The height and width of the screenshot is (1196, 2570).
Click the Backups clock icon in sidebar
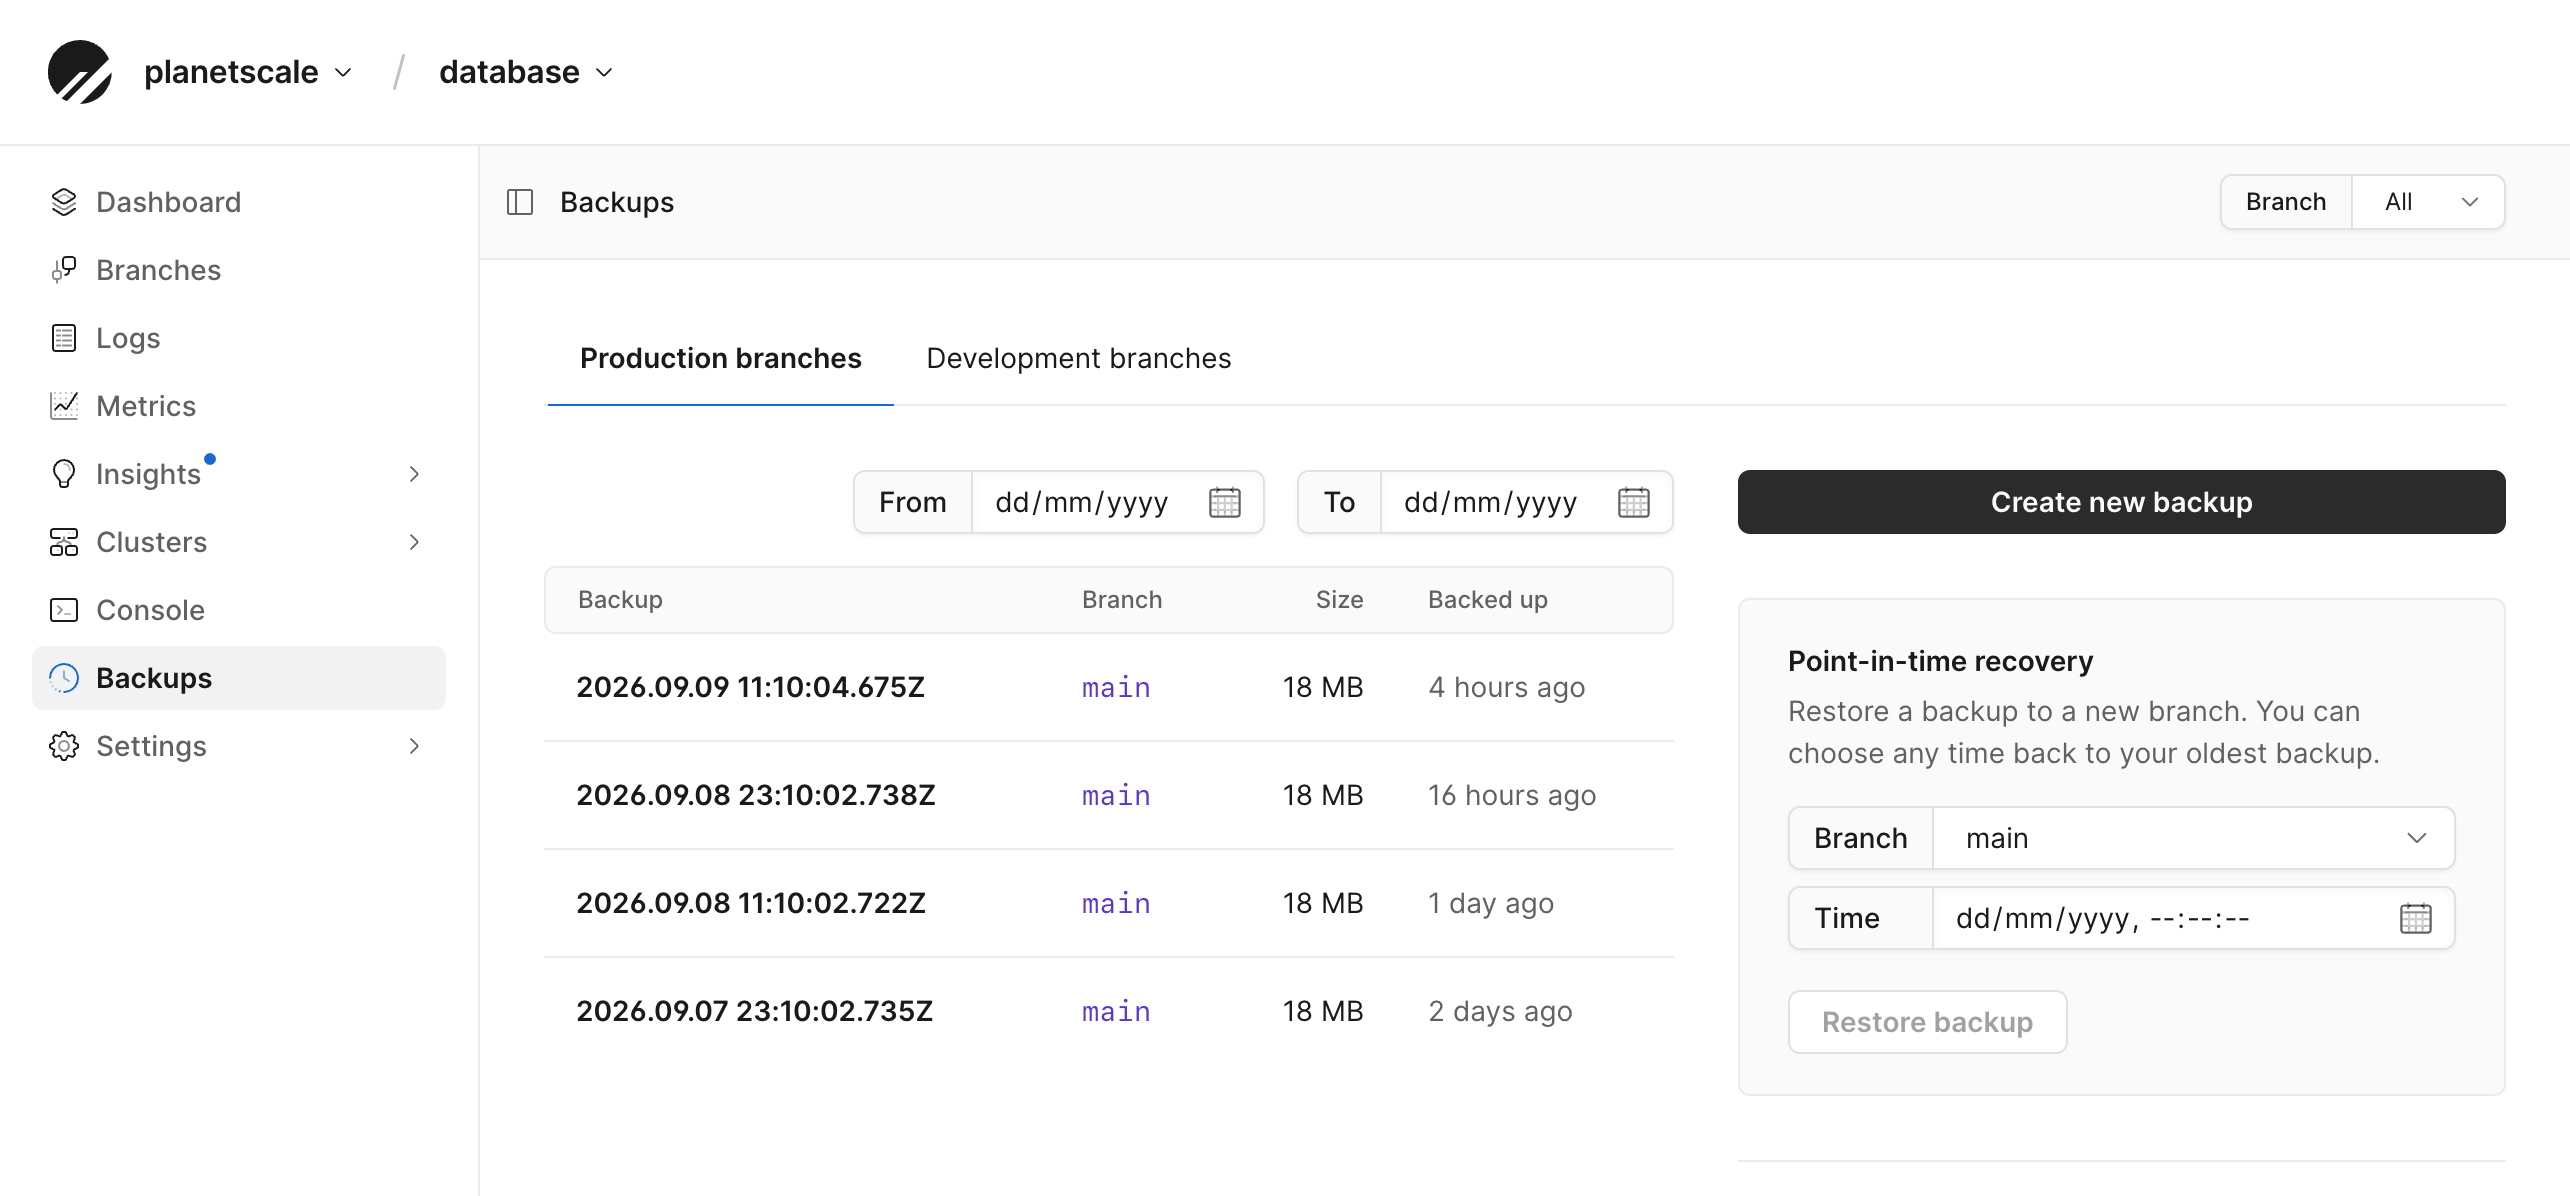pos(64,678)
